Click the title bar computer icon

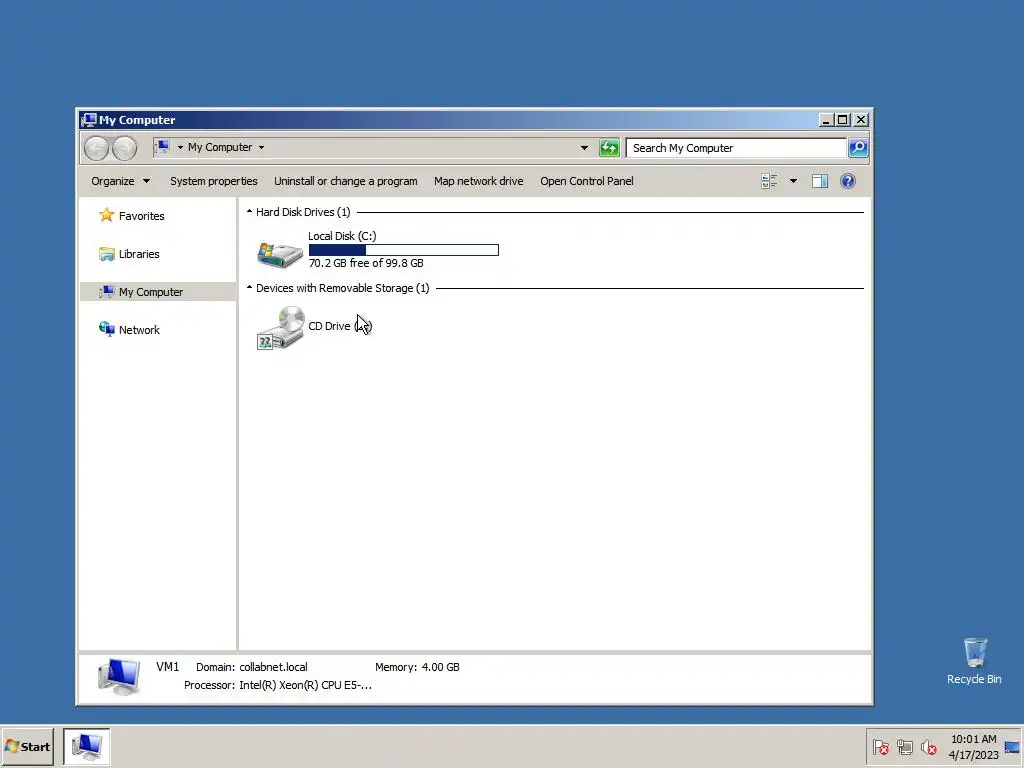(89, 120)
